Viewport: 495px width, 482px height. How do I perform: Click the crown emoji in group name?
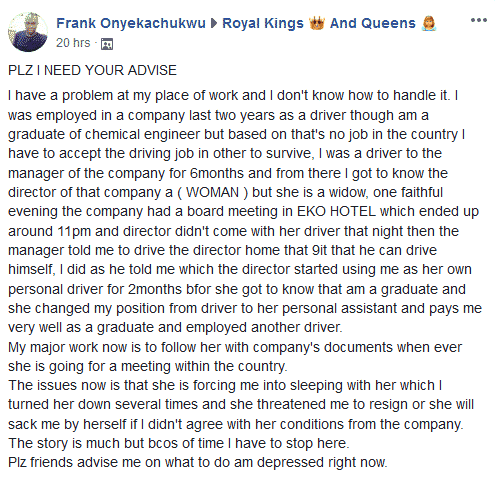coord(317,23)
